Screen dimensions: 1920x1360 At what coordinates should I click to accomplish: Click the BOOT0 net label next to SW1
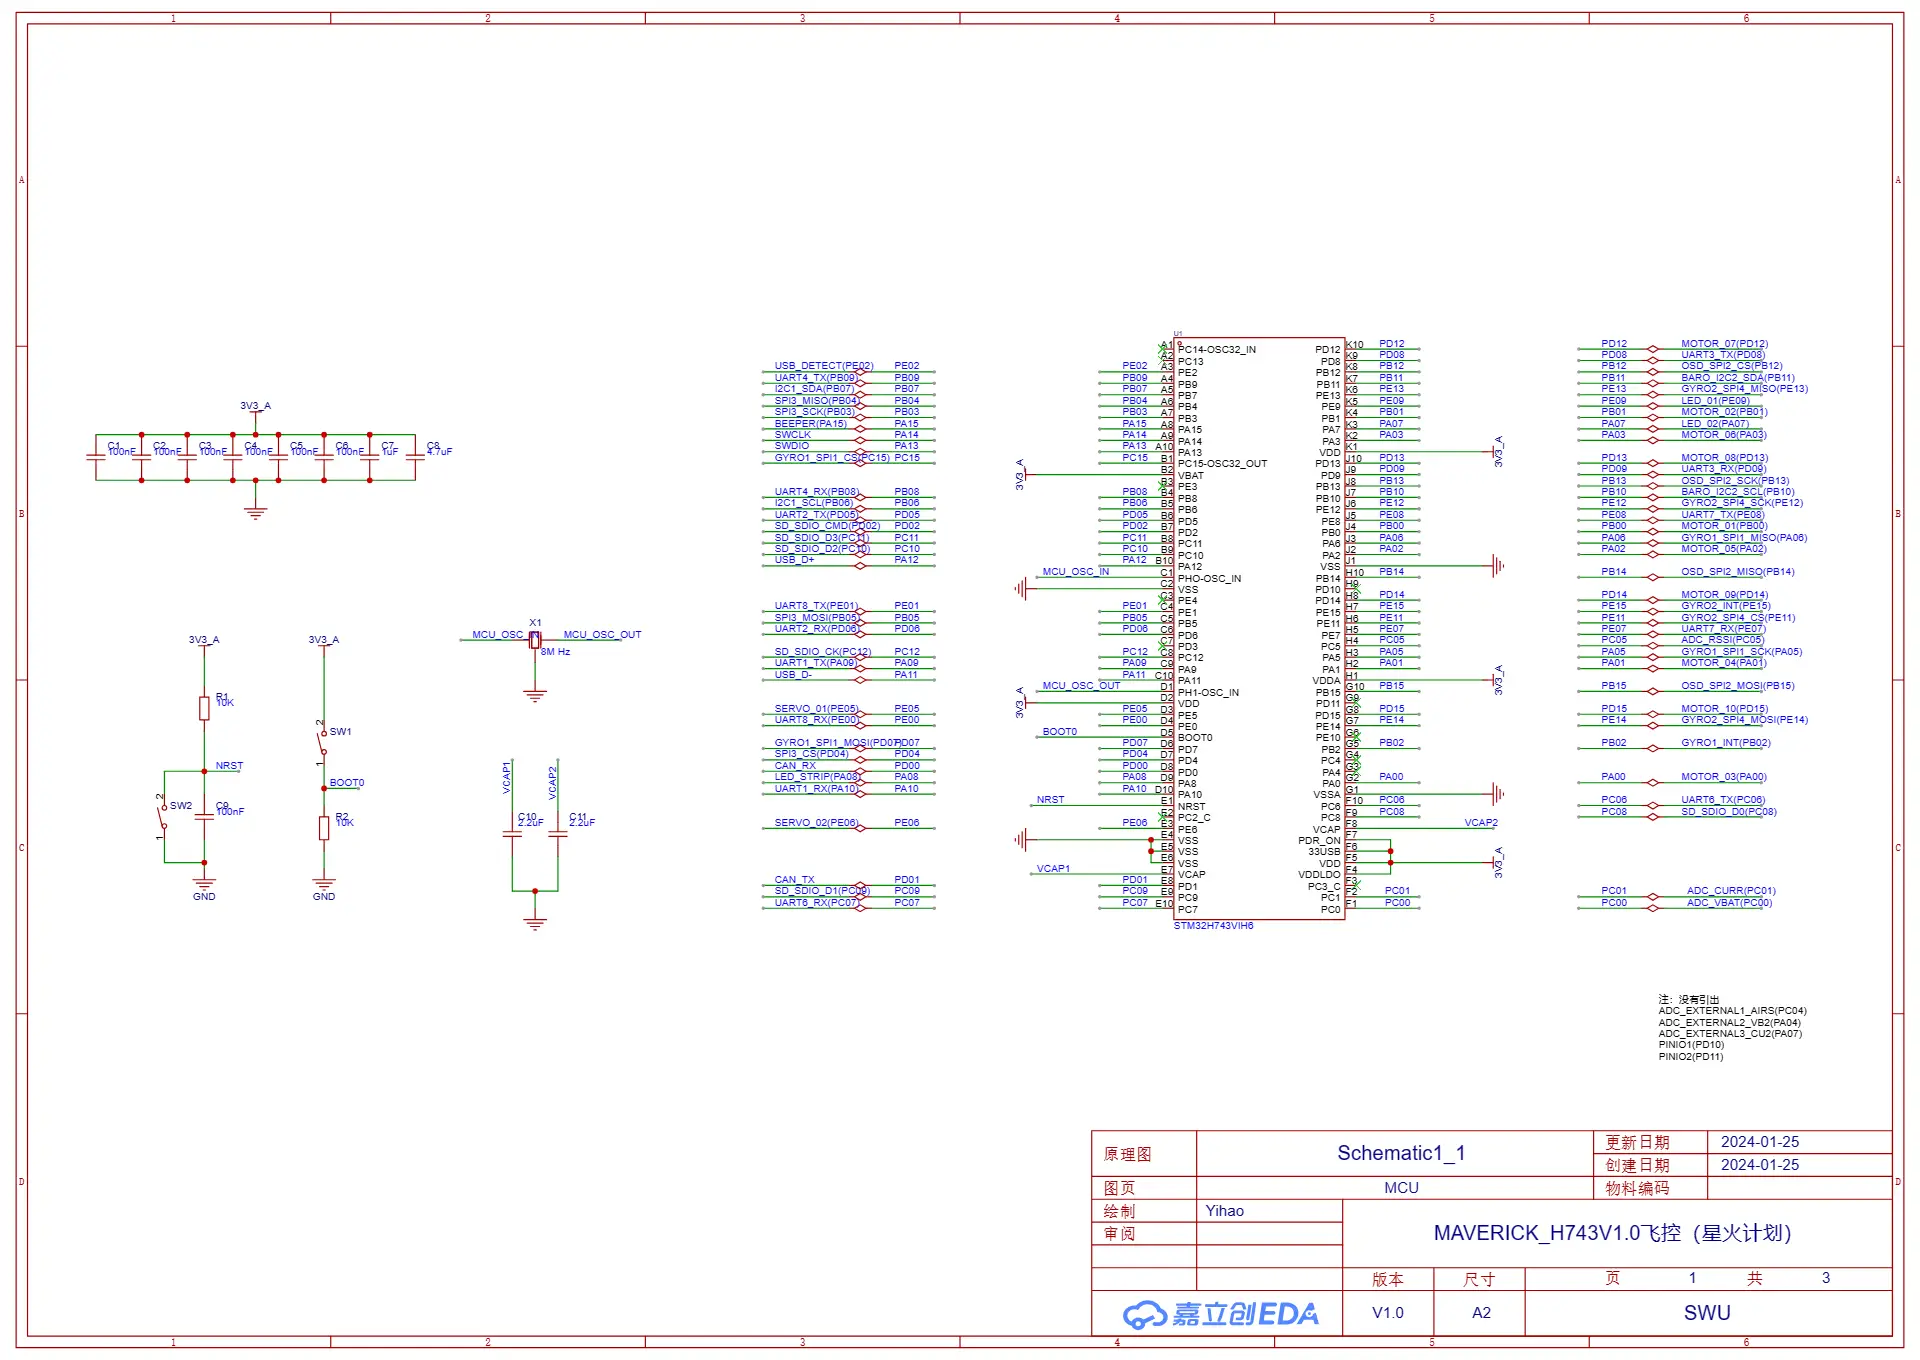click(x=347, y=783)
